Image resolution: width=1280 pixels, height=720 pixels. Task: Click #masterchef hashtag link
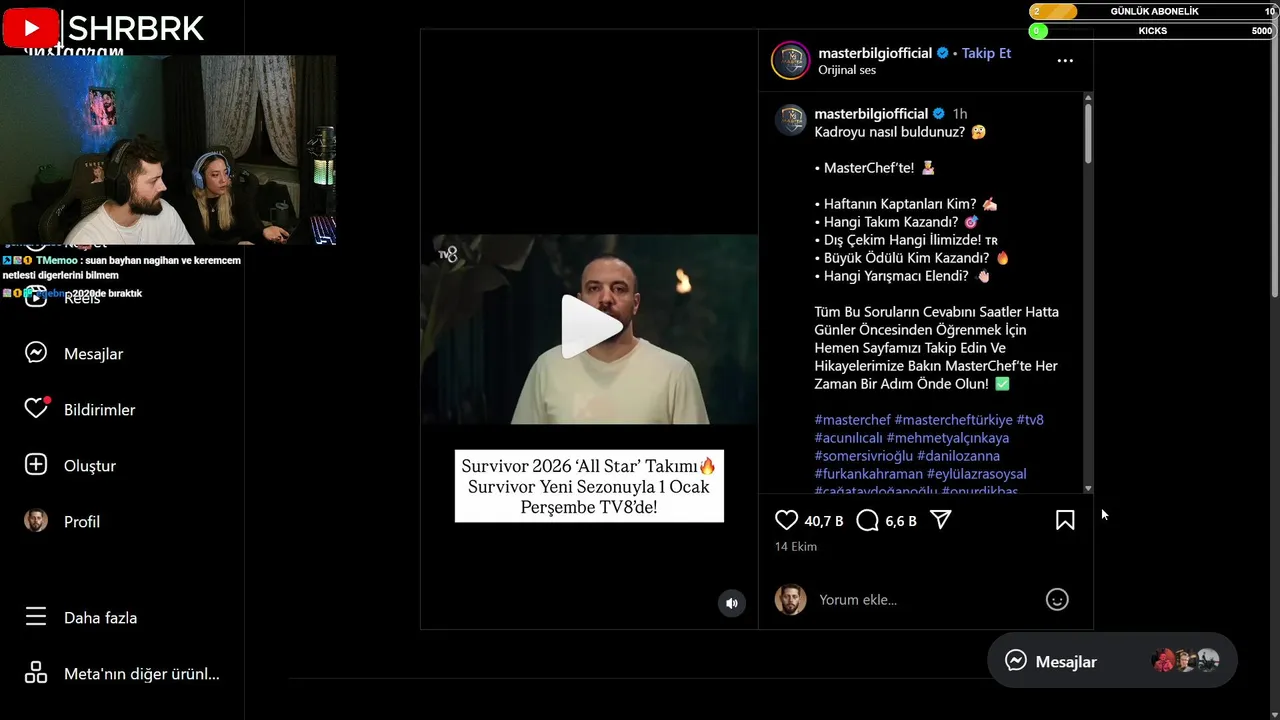[852, 420]
